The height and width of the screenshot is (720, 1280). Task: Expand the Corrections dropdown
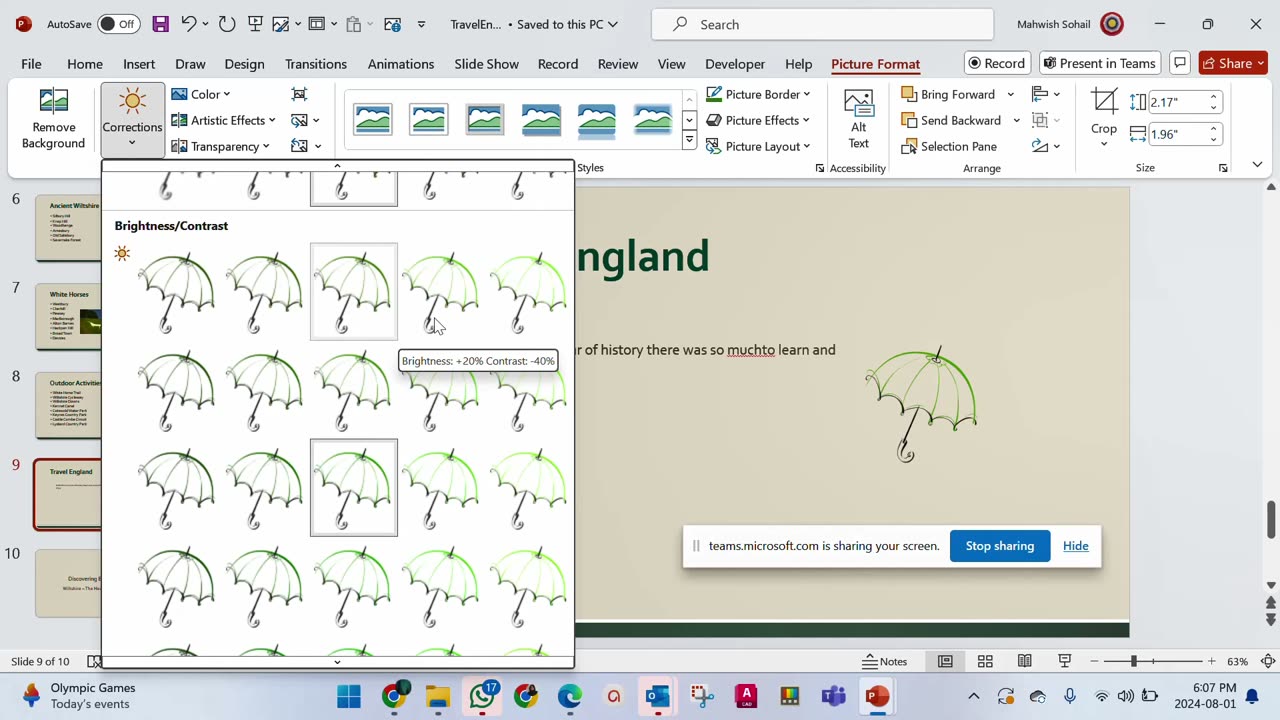pyautogui.click(x=132, y=120)
